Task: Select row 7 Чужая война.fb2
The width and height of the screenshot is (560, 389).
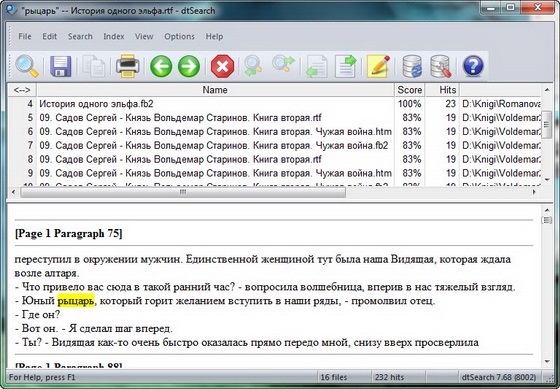Action: pos(214,146)
